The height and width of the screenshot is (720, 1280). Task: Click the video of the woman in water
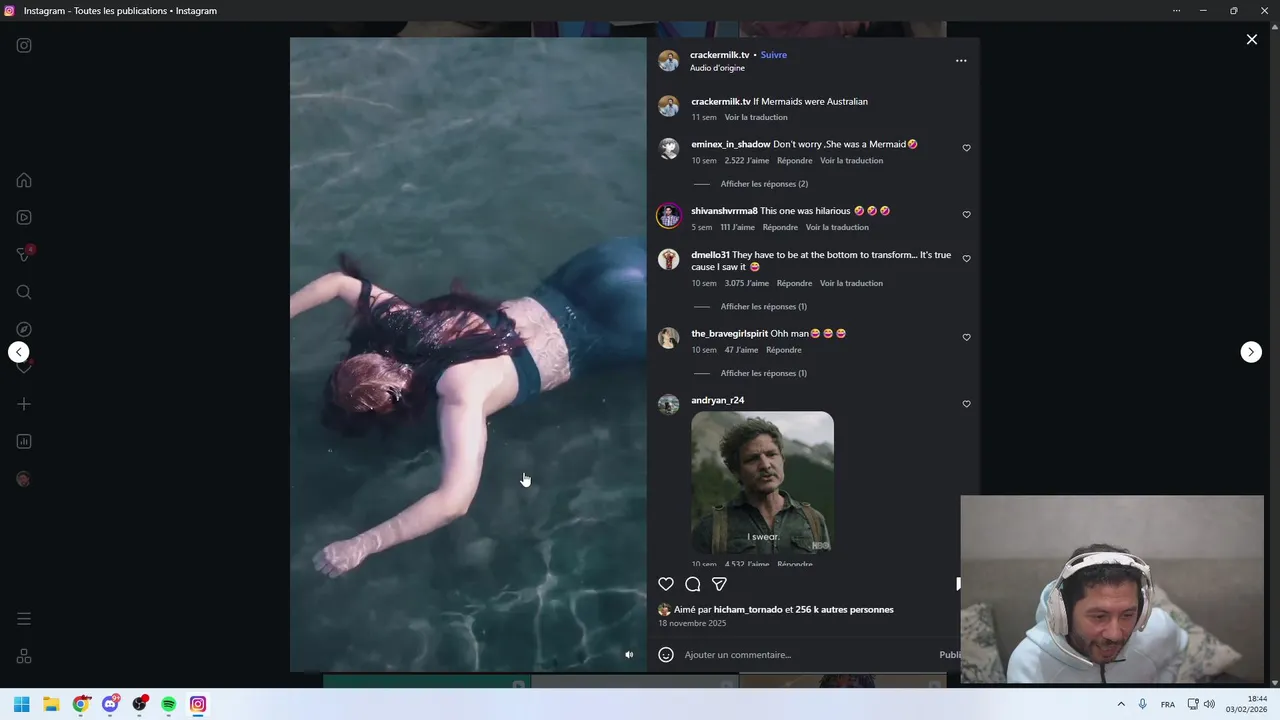[468, 355]
